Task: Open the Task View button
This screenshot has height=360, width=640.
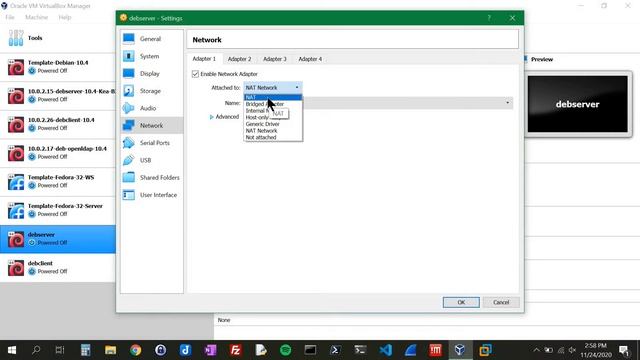Action: tap(60, 350)
